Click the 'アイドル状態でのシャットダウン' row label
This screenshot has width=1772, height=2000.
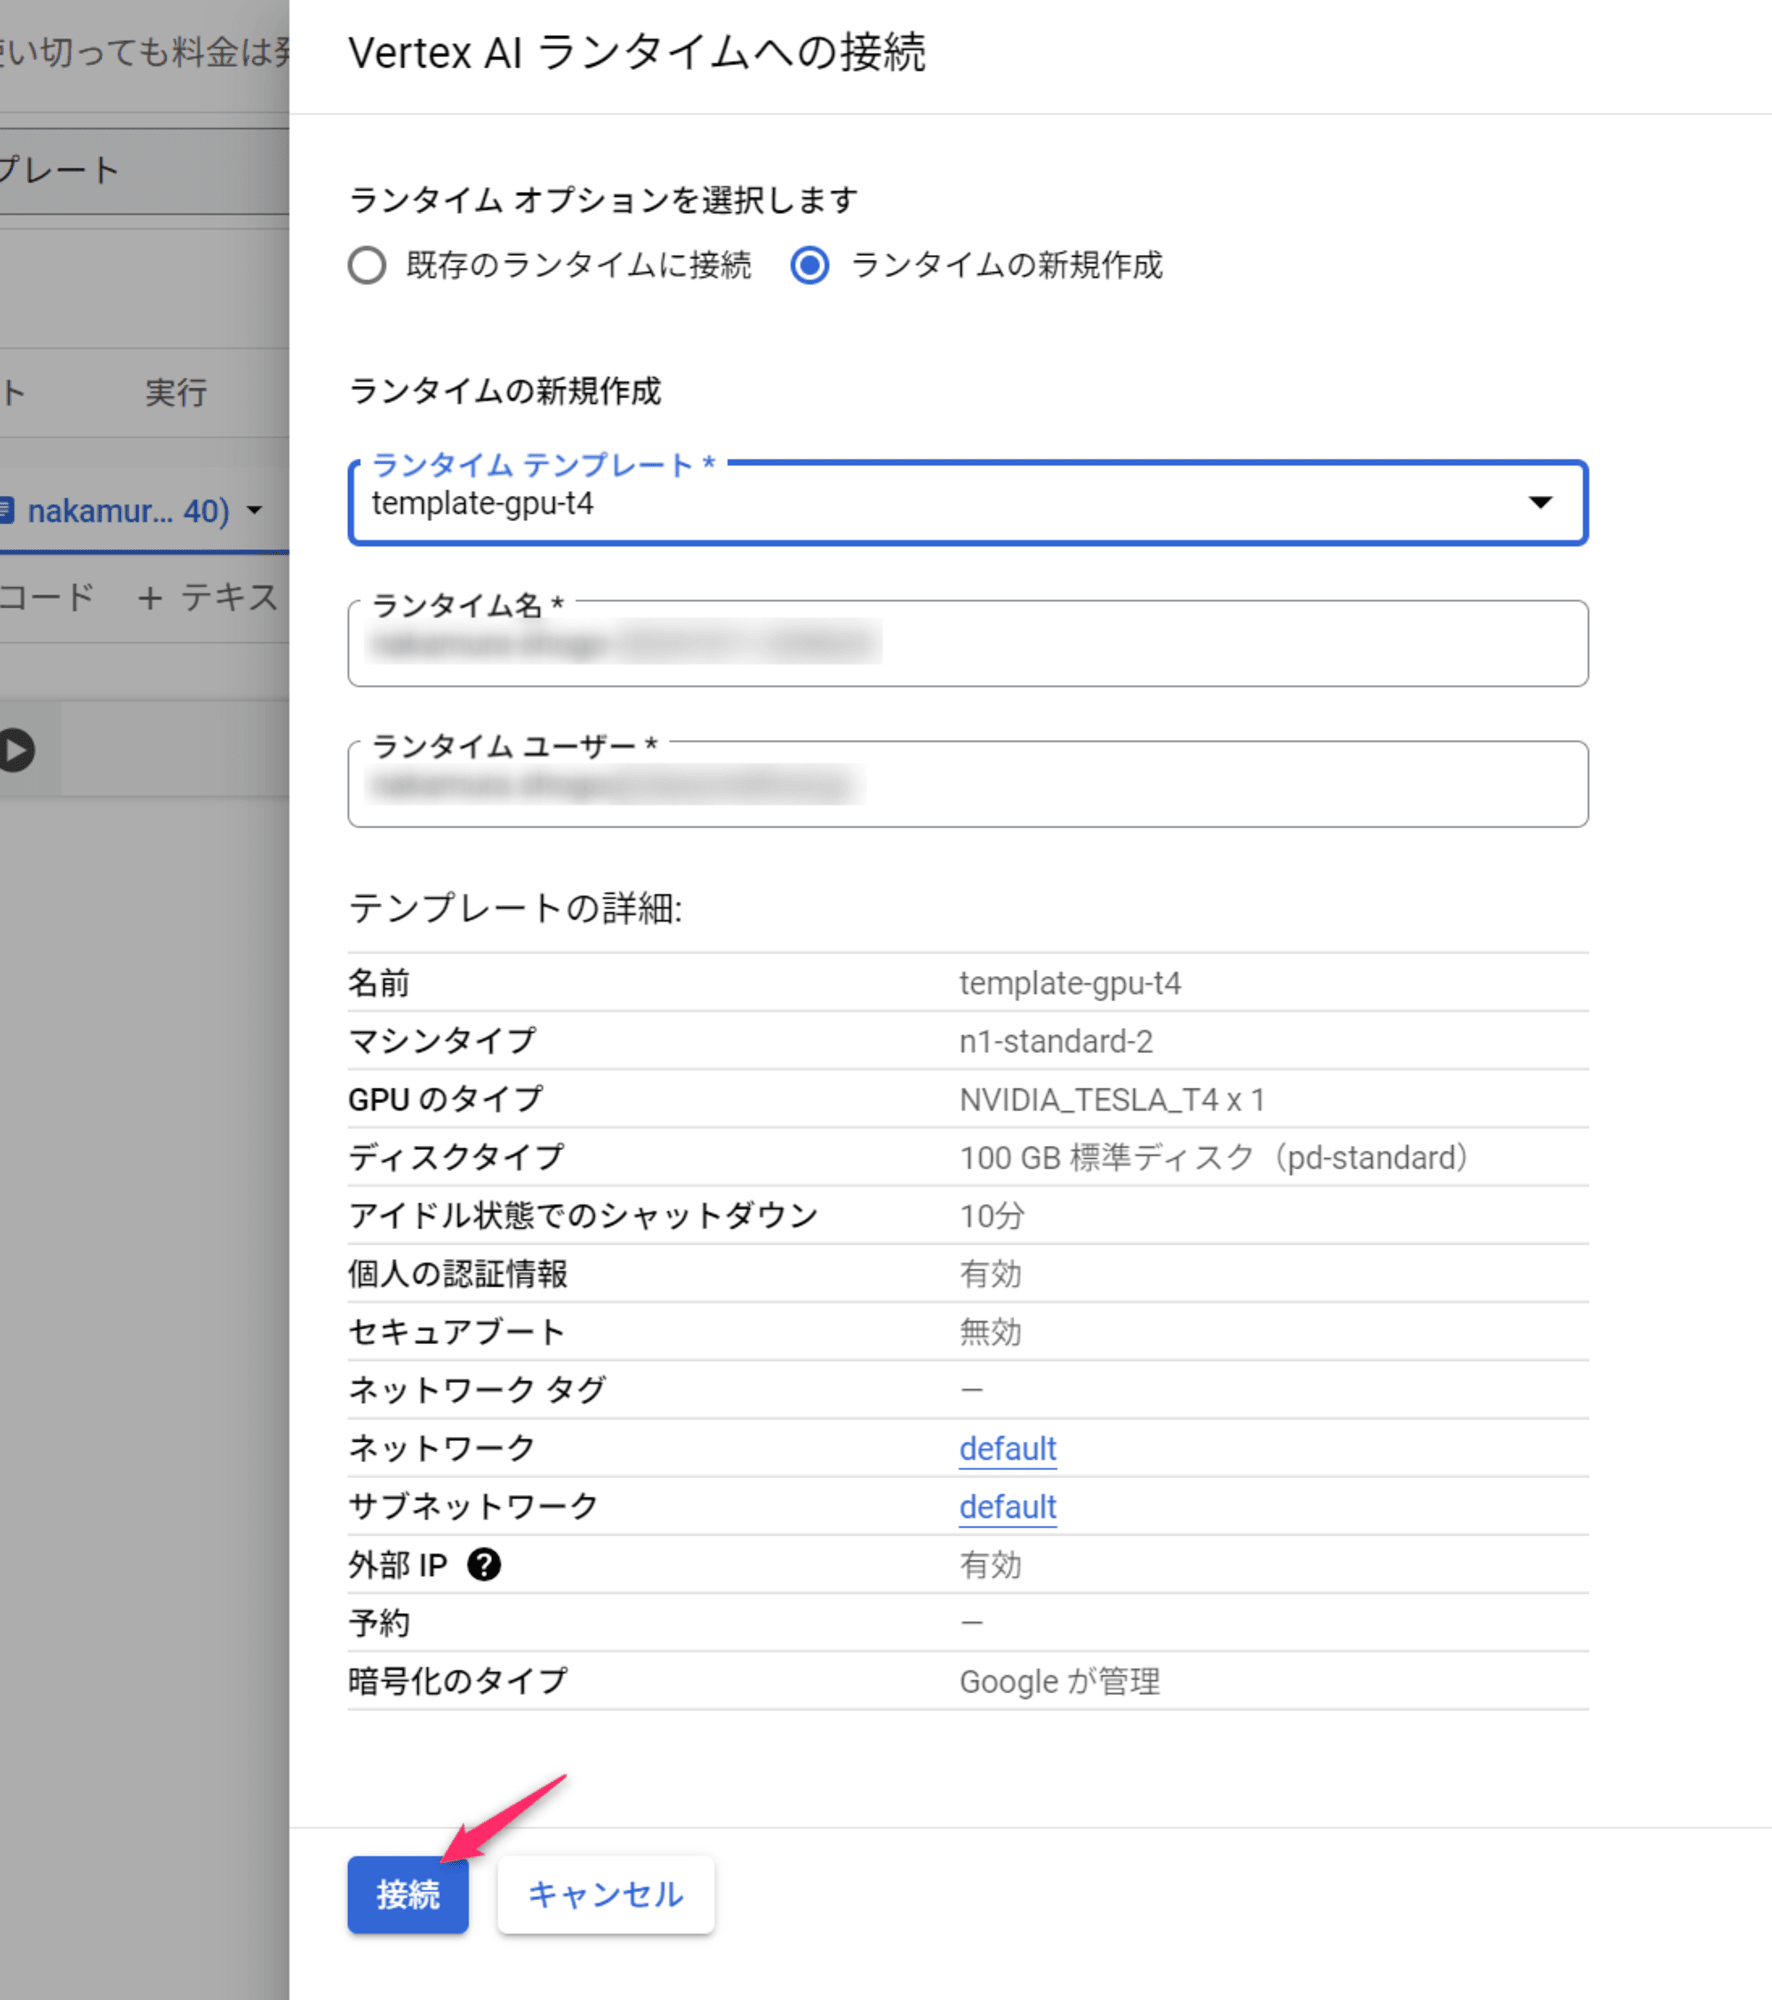click(x=583, y=1215)
